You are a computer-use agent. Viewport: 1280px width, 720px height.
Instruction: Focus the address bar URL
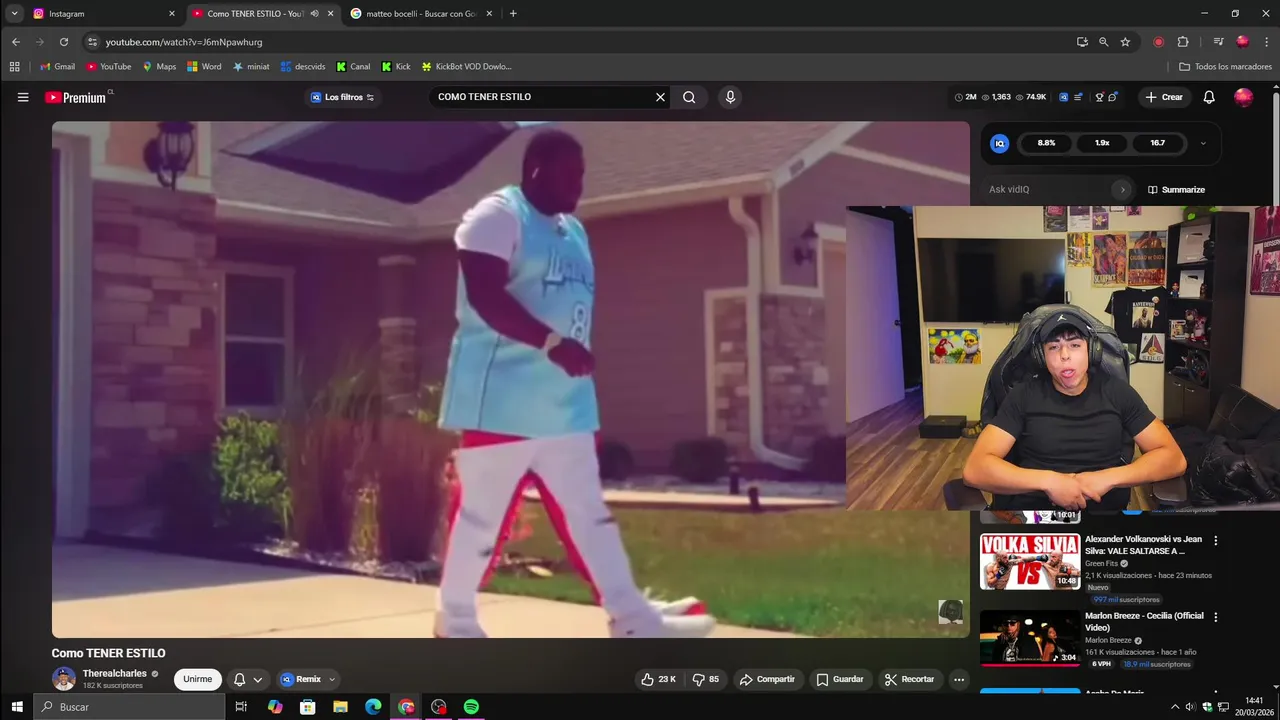[184, 42]
